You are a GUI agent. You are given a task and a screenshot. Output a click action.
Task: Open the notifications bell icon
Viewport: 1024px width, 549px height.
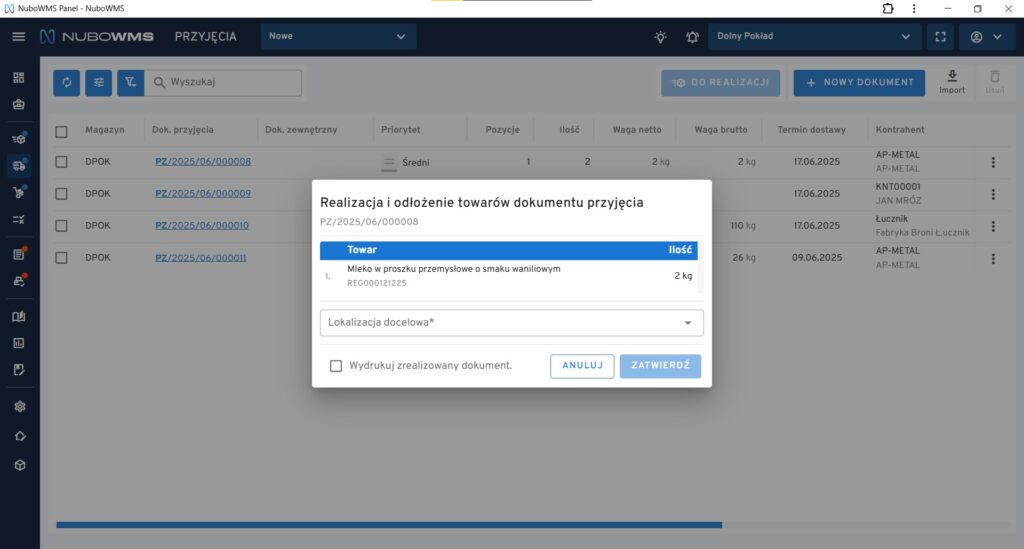tap(692, 37)
